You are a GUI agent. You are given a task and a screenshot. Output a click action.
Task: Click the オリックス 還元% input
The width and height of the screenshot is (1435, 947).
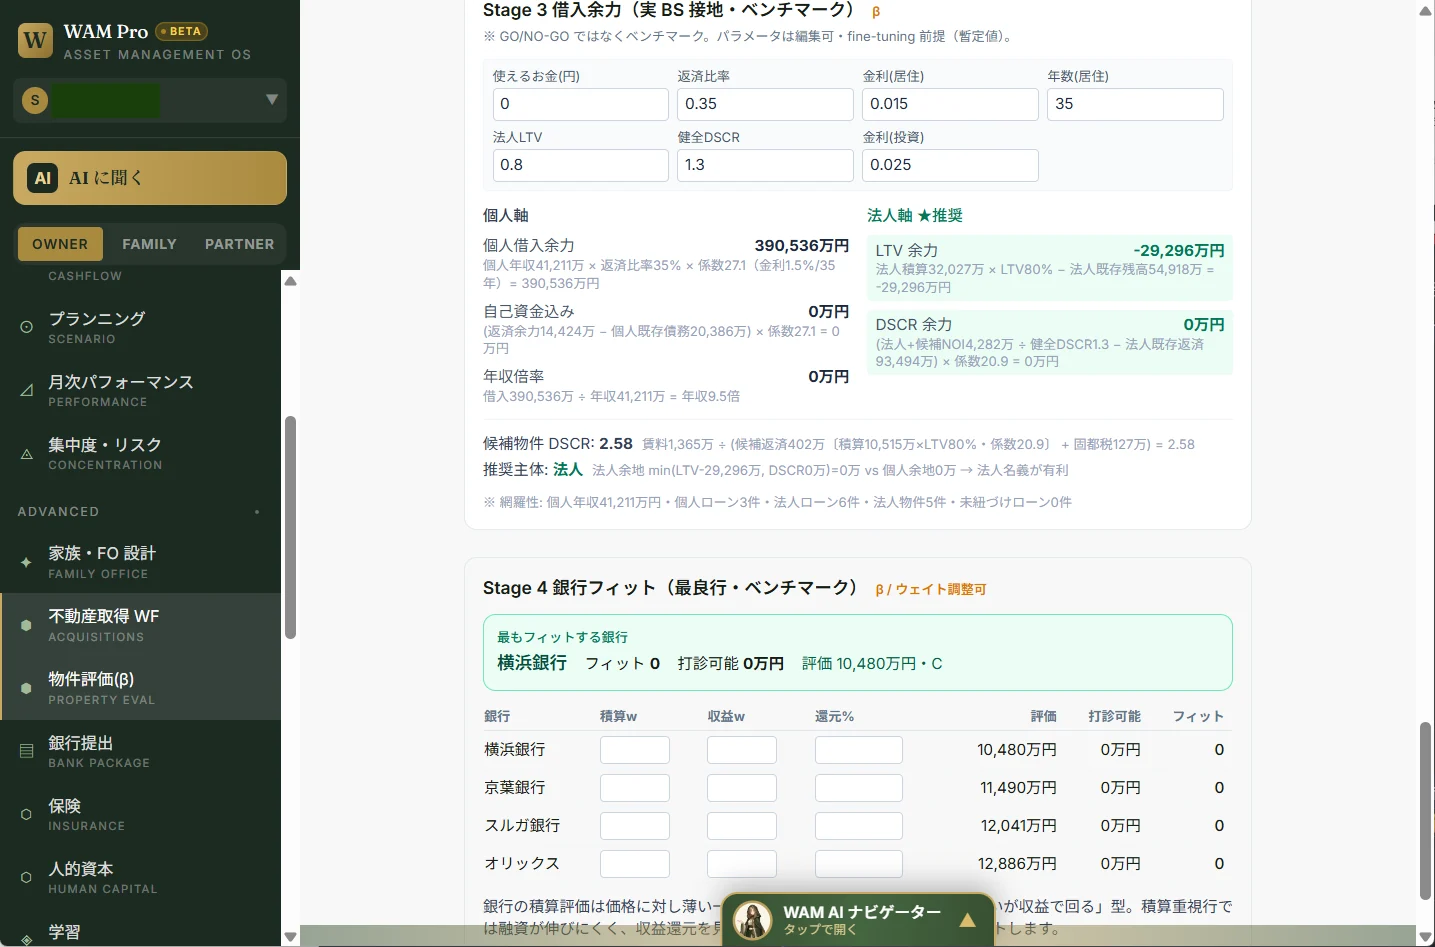coord(859,864)
